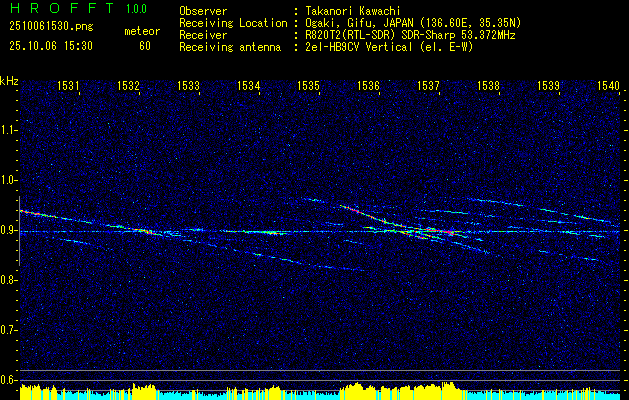Click the 0.9 kHz axis label
The height and width of the screenshot is (400, 629).
(x=7, y=230)
